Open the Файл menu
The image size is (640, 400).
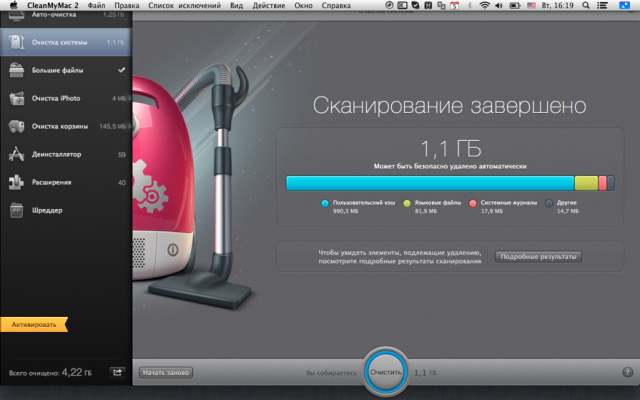[96, 5]
